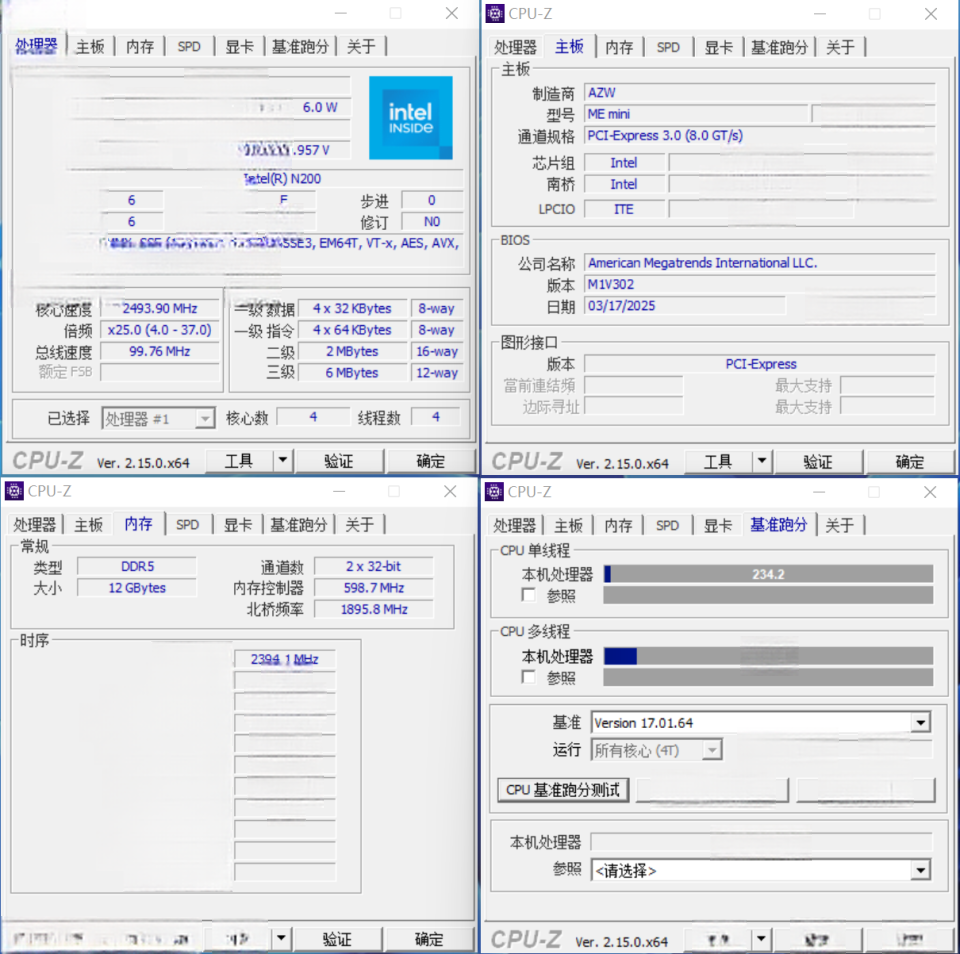Select 处理器 tab in the memory window
The width and height of the screenshot is (960, 954).
35,525
